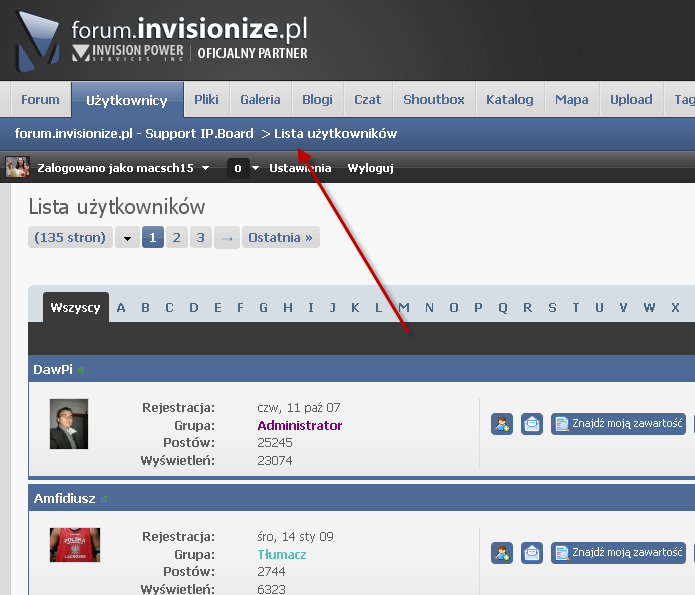Click the small user avatar beside Zalogowano jako

click(x=17, y=167)
